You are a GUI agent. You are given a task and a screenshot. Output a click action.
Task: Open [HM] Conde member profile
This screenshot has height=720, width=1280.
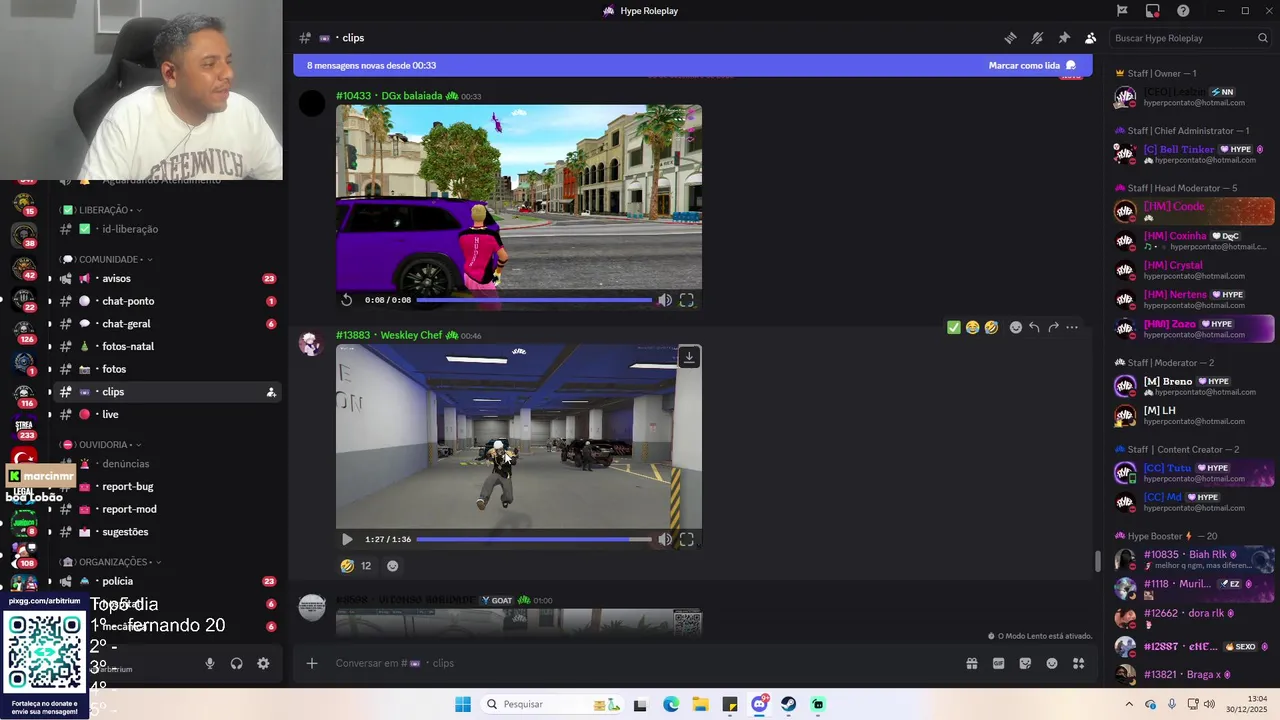(x=1193, y=211)
